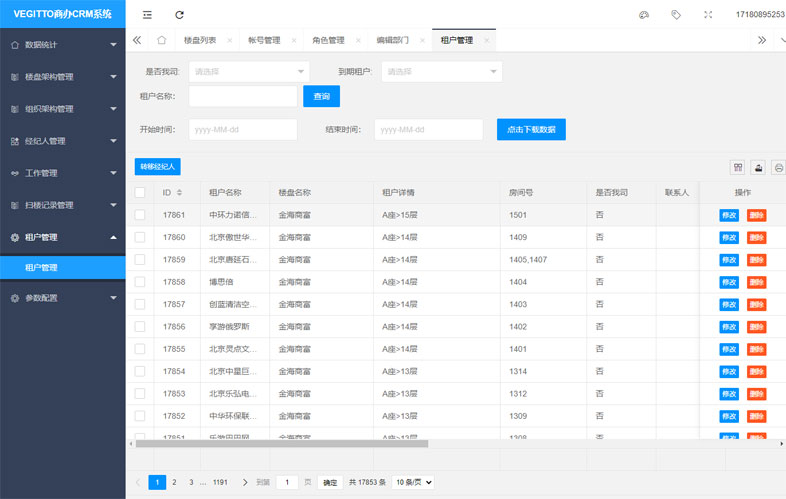Screen dimensions: 786x499
Task: Go to last page 1191
Action: [x=220, y=482]
